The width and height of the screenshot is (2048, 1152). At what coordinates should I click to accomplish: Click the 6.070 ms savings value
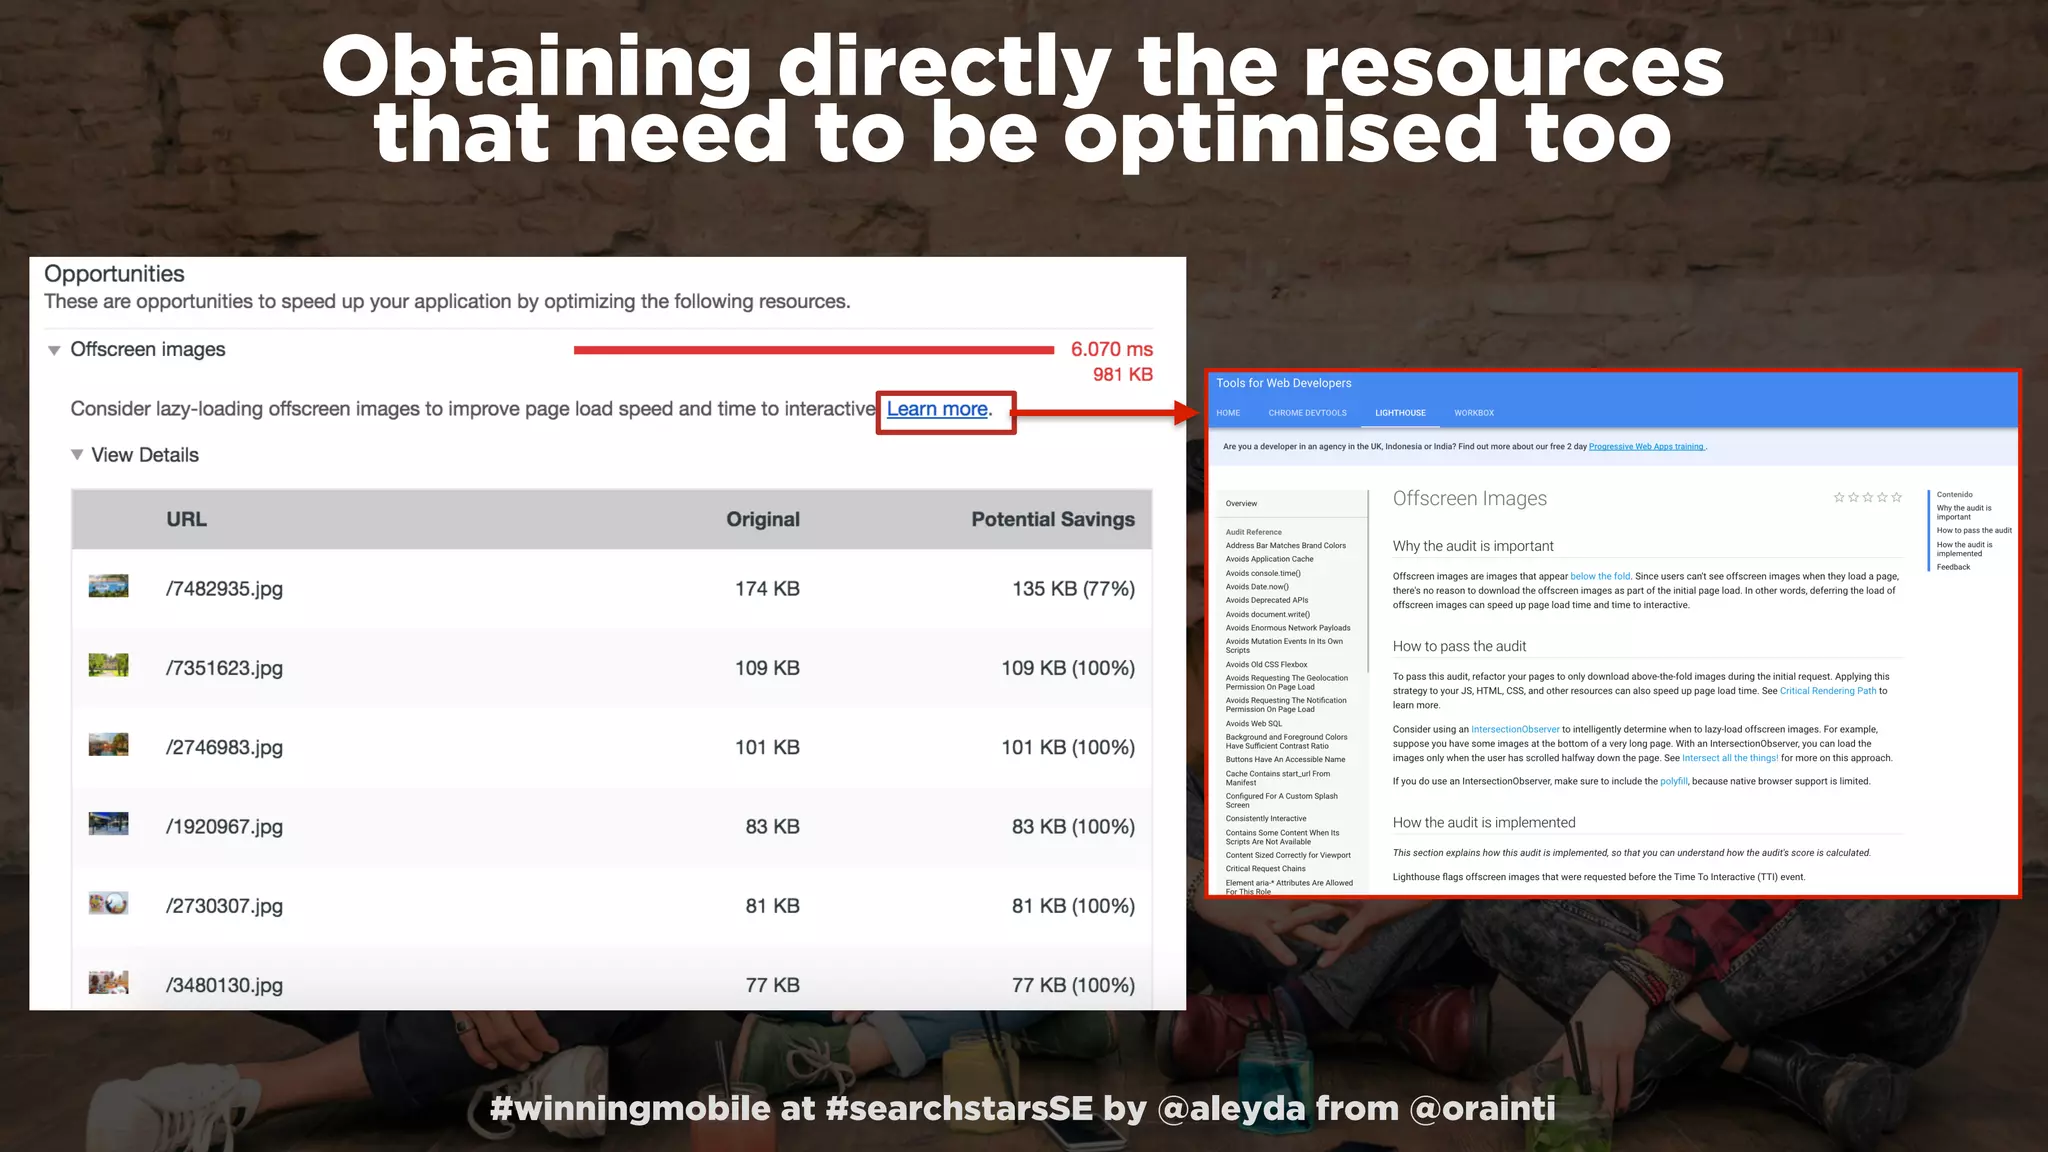point(1112,349)
